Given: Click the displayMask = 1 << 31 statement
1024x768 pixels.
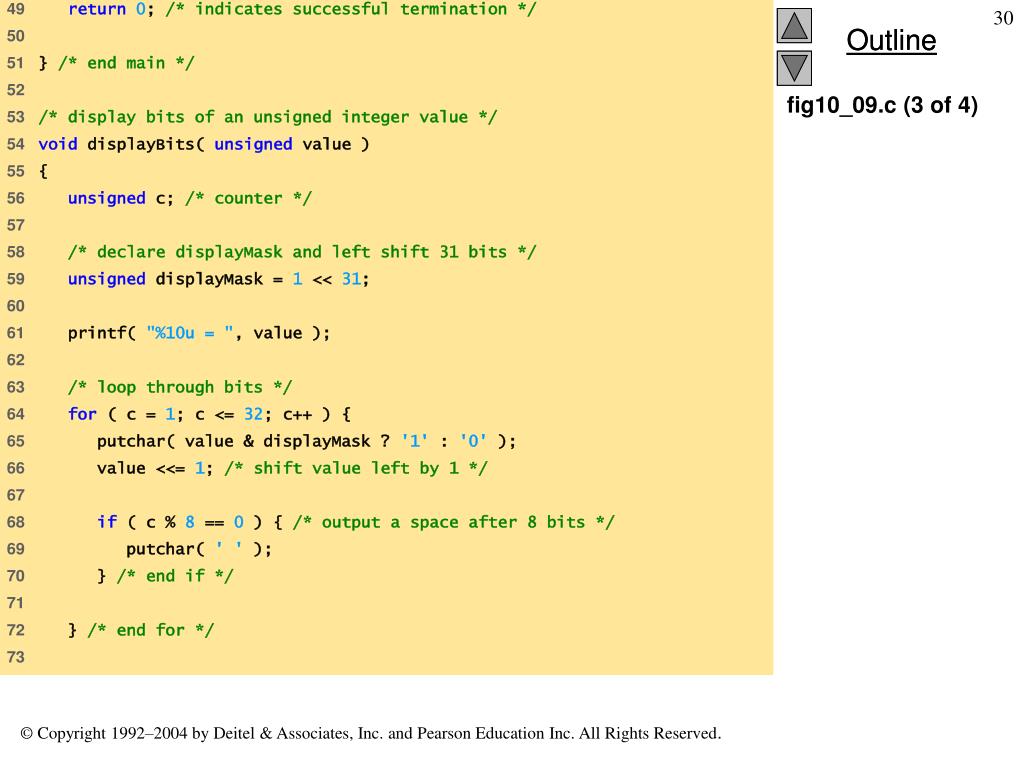Looking at the screenshot, I should click(218, 279).
